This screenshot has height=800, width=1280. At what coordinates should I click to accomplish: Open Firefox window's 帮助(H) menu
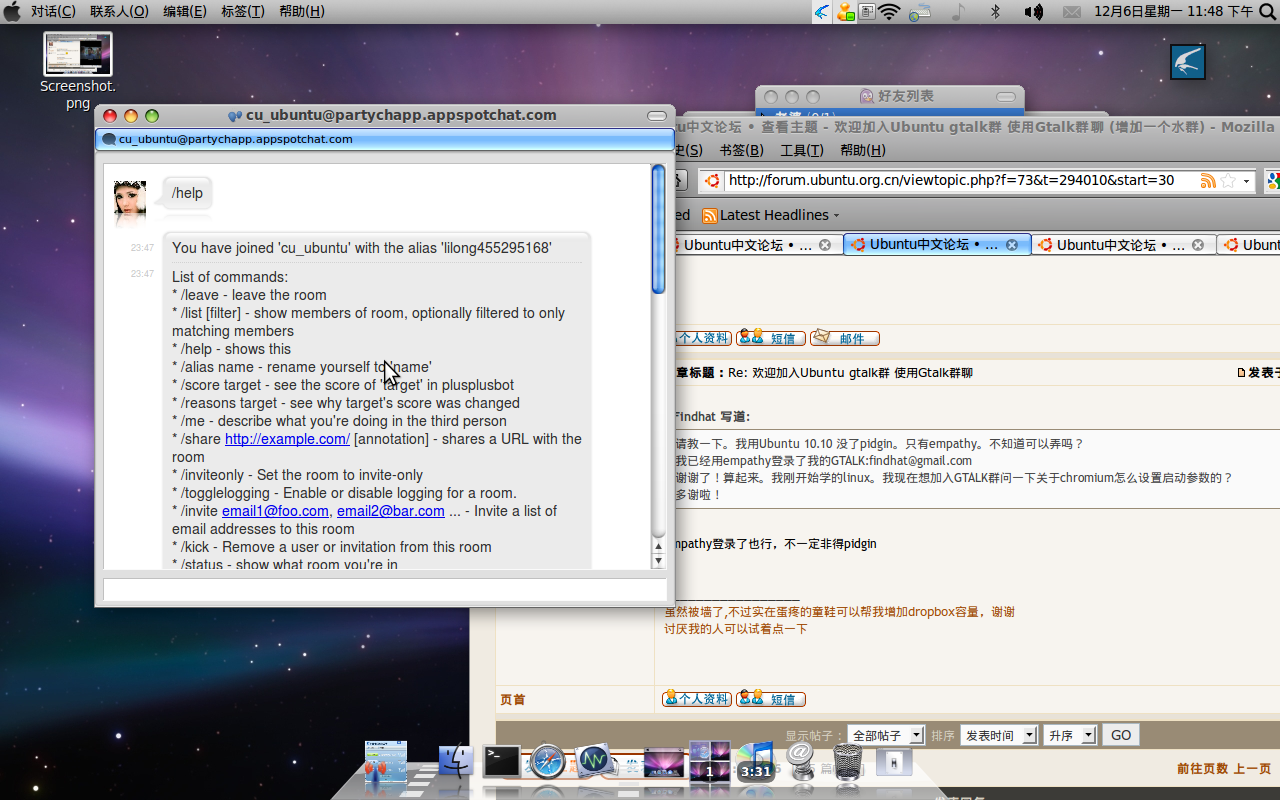(863, 150)
